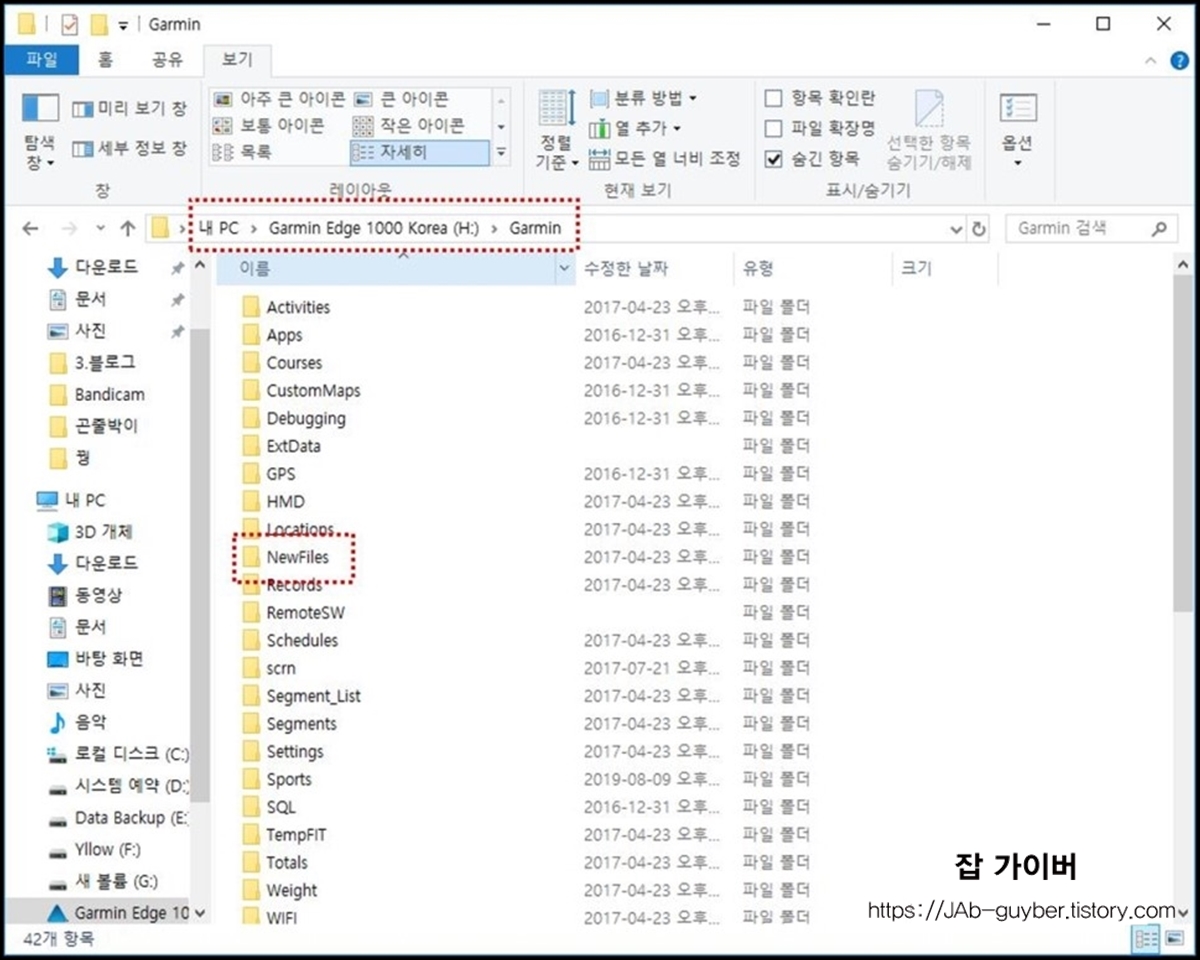Switch to details view status bar icon
This screenshot has width=1200, height=960.
coord(1146,939)
